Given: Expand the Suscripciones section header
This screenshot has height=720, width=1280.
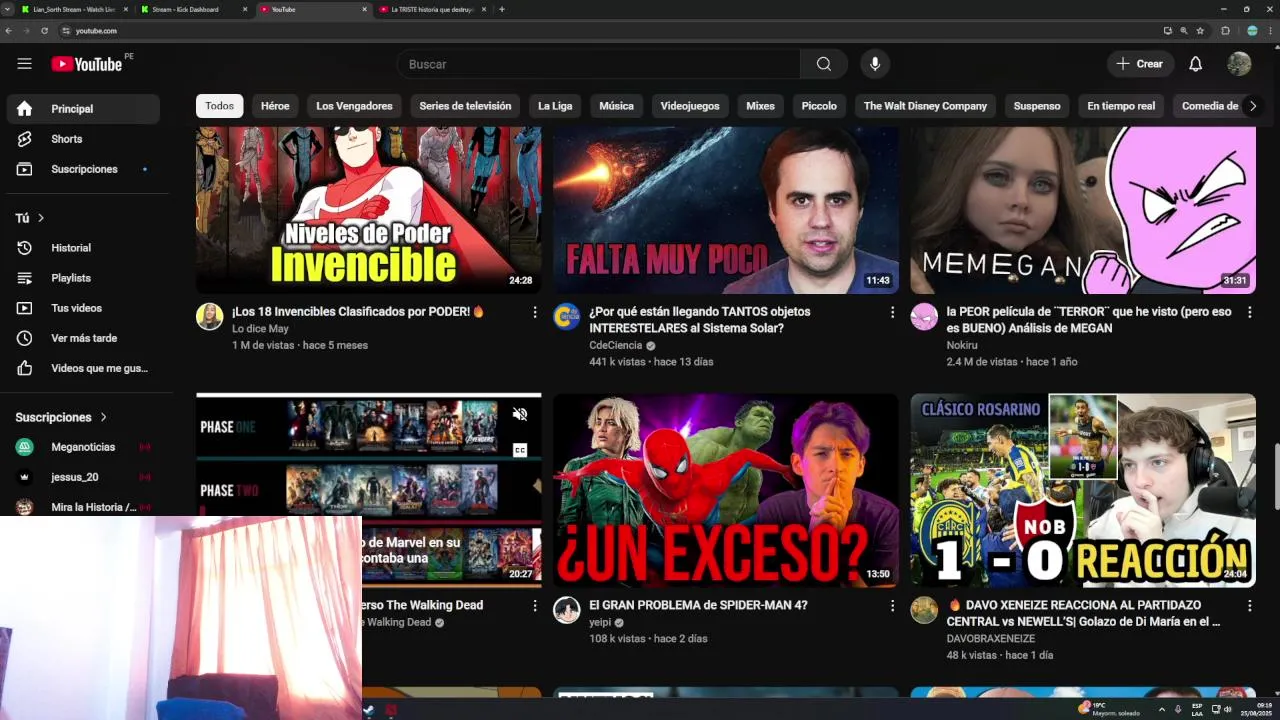Looking at the screenshot, I should coord(61,417).
